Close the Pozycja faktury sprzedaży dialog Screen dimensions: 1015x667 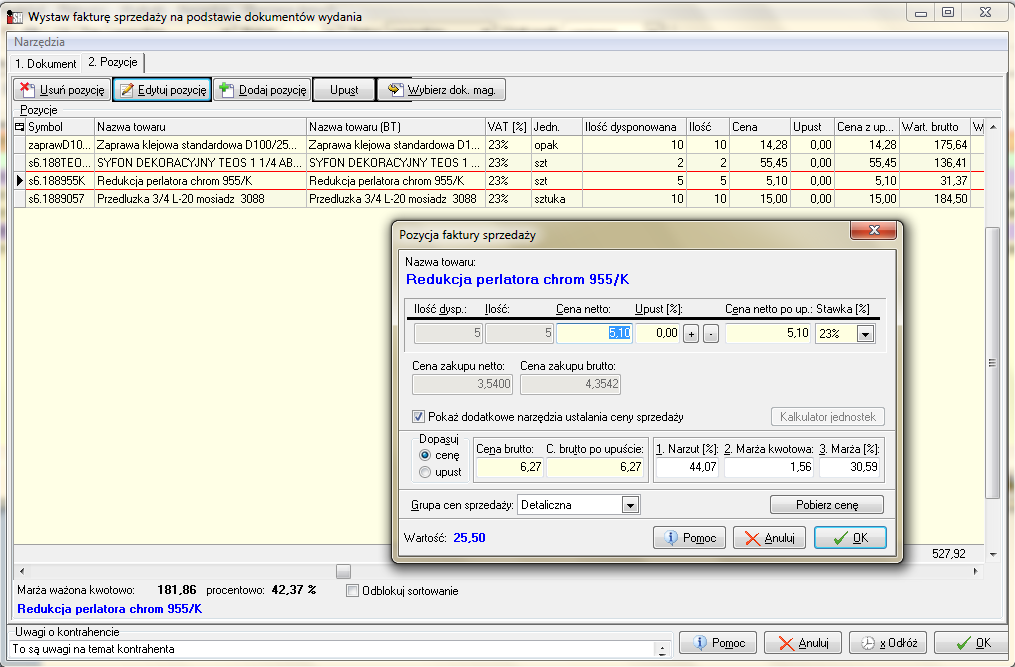873,230
